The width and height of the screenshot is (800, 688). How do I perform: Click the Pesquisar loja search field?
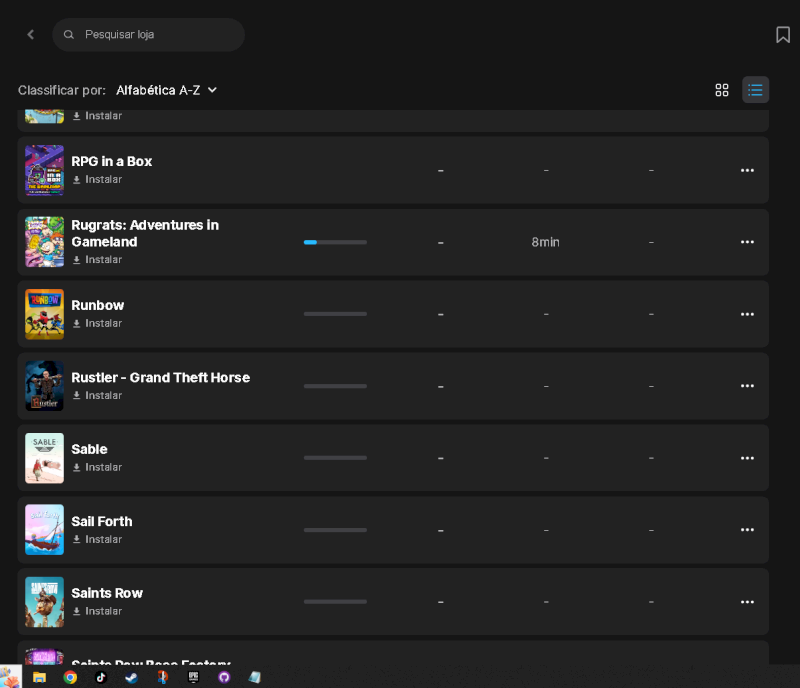tap(148, 34)
